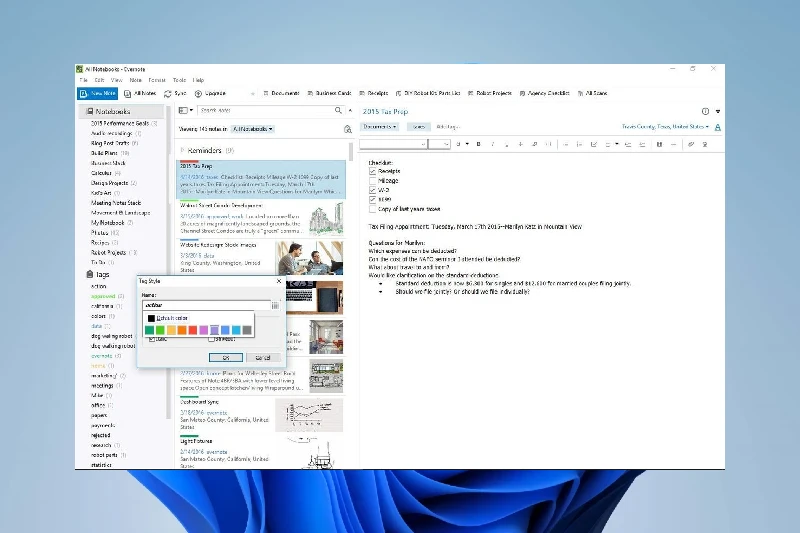Open the All Notebooks filter dropdown
Viewport: 800px width, 533px height.
point(252,129)
